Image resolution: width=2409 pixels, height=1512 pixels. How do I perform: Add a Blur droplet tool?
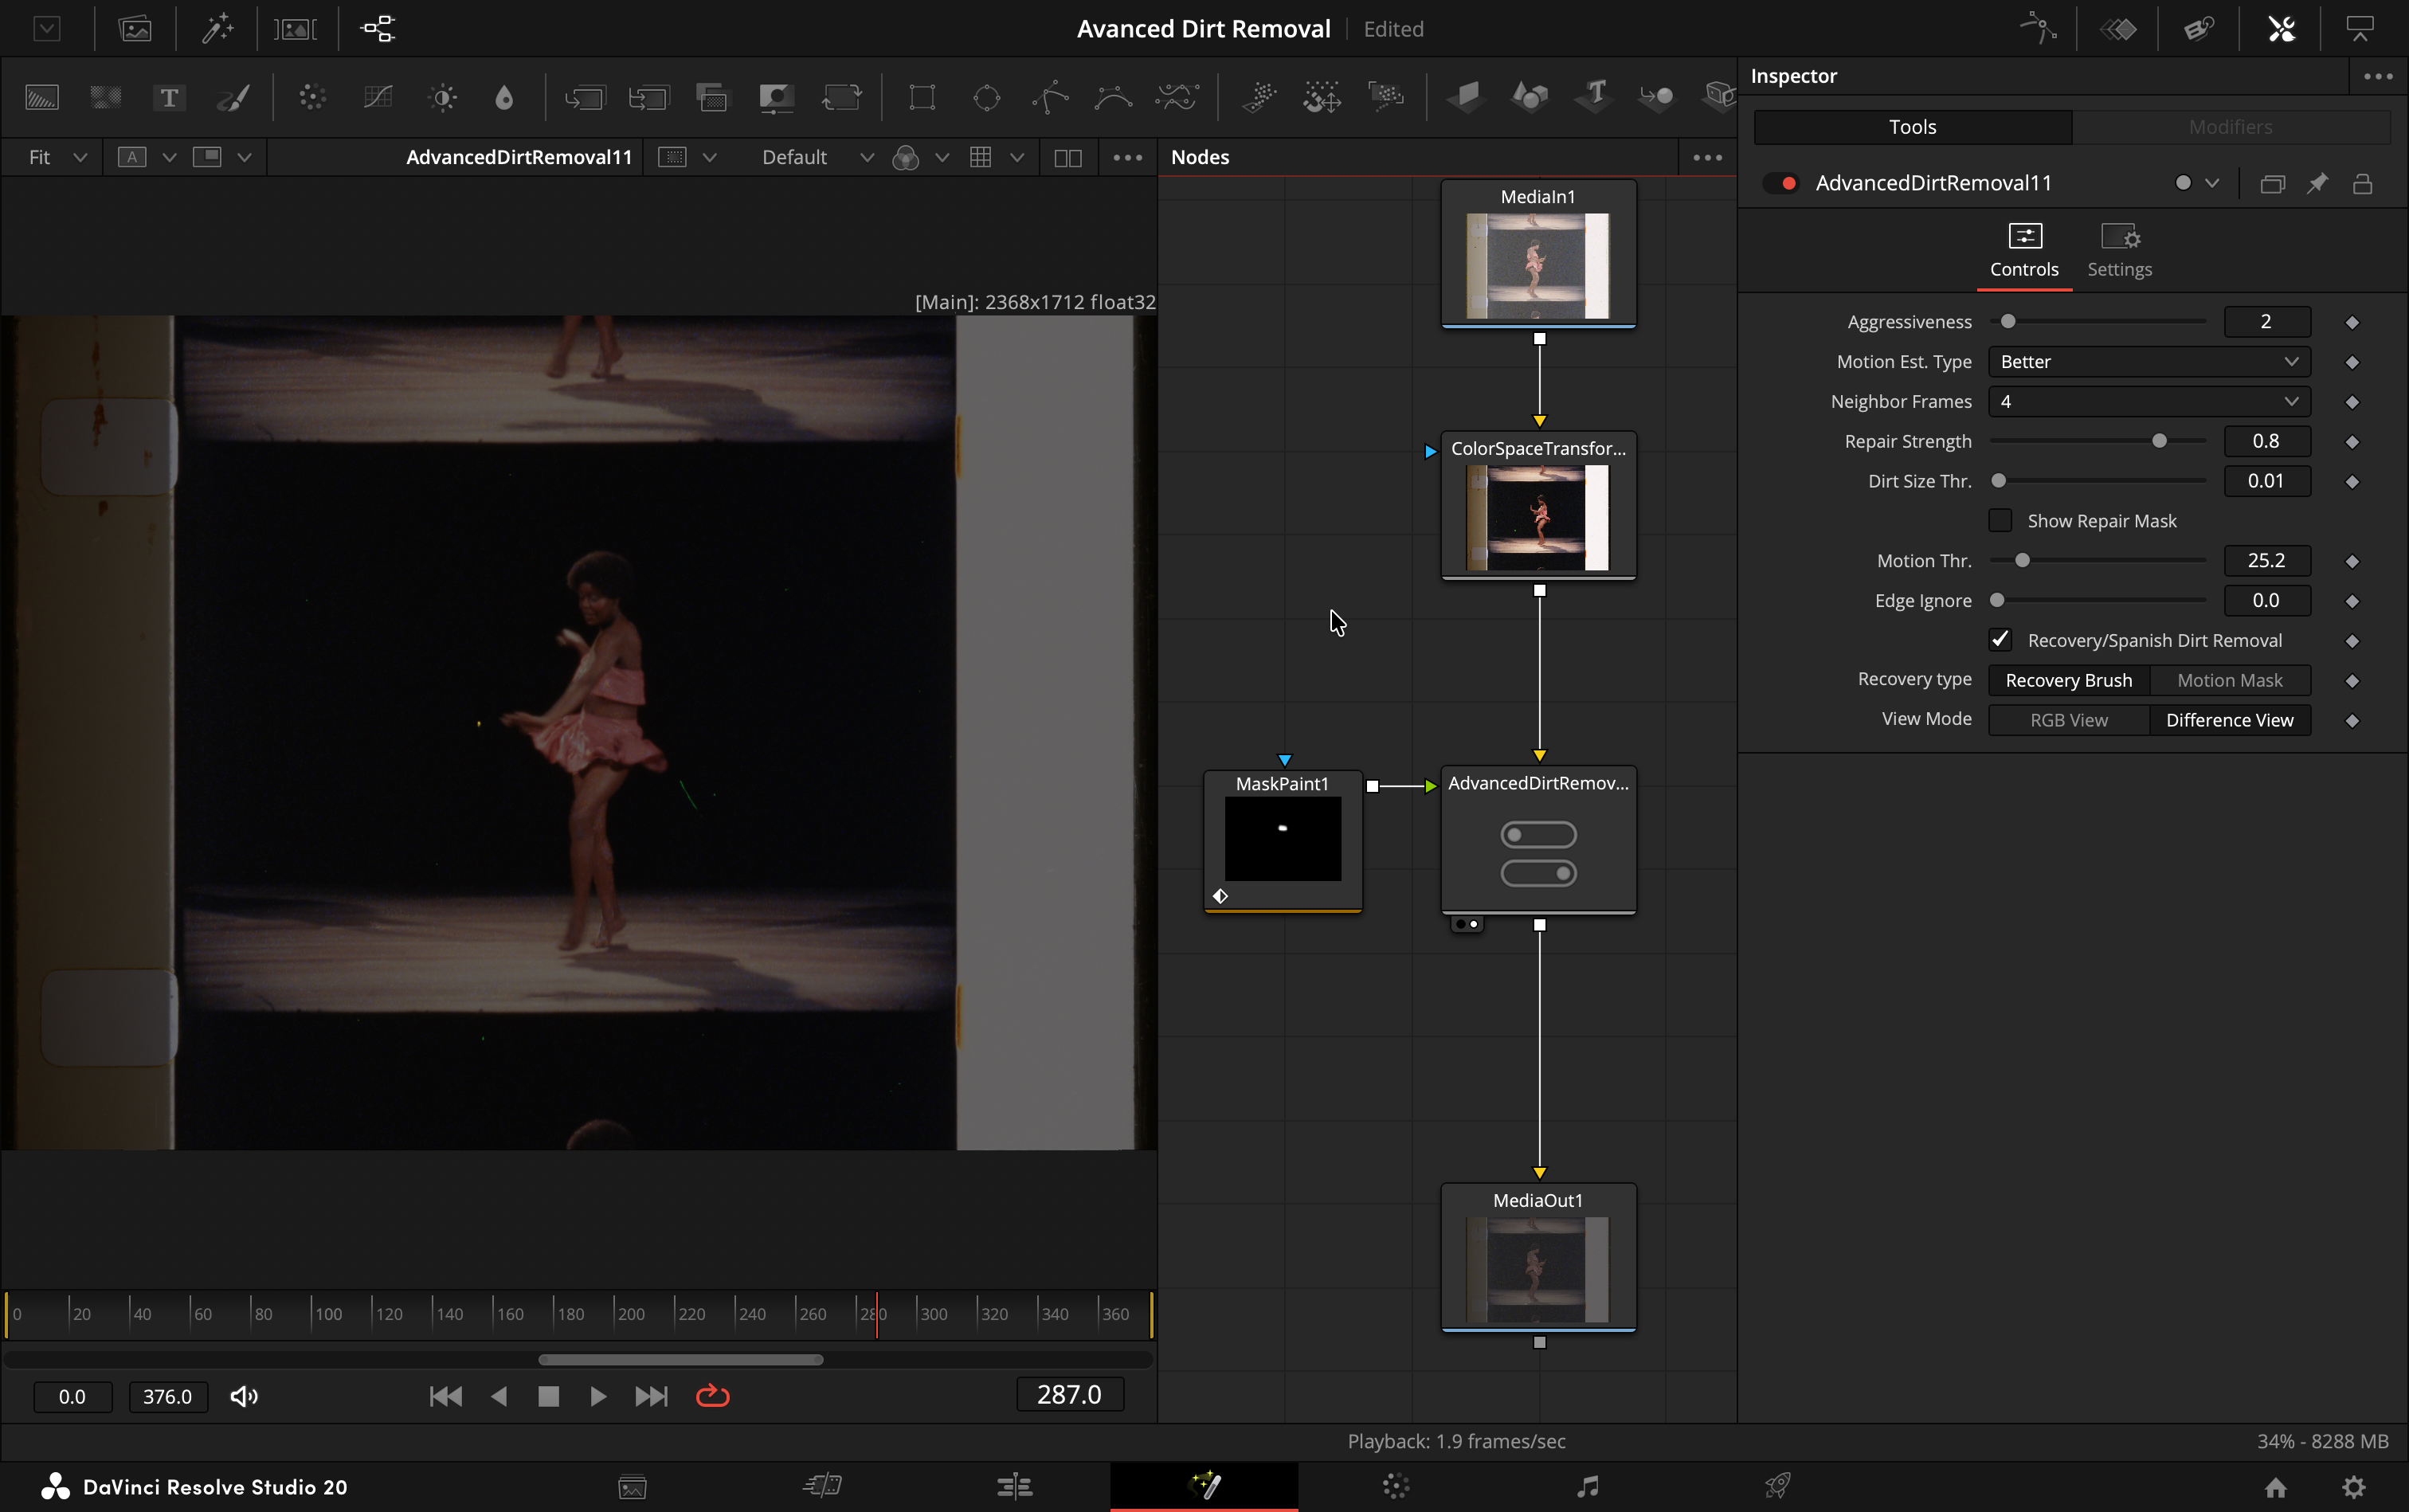click(504, 97)
